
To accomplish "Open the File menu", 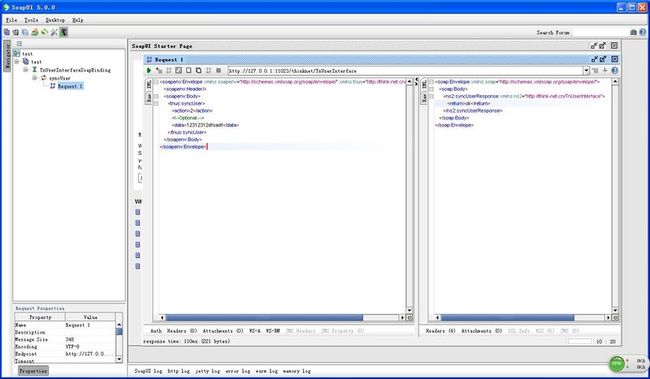I will pyautogui.click(x=12, y=20).
